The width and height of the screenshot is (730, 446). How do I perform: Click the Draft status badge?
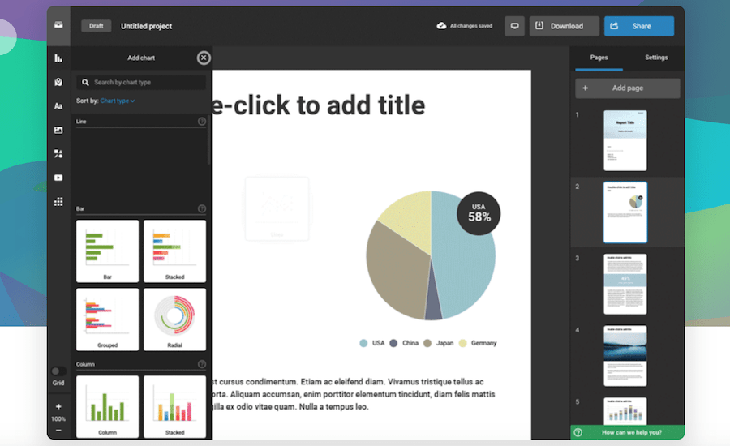pyautogui.click(x=96, y=26)
